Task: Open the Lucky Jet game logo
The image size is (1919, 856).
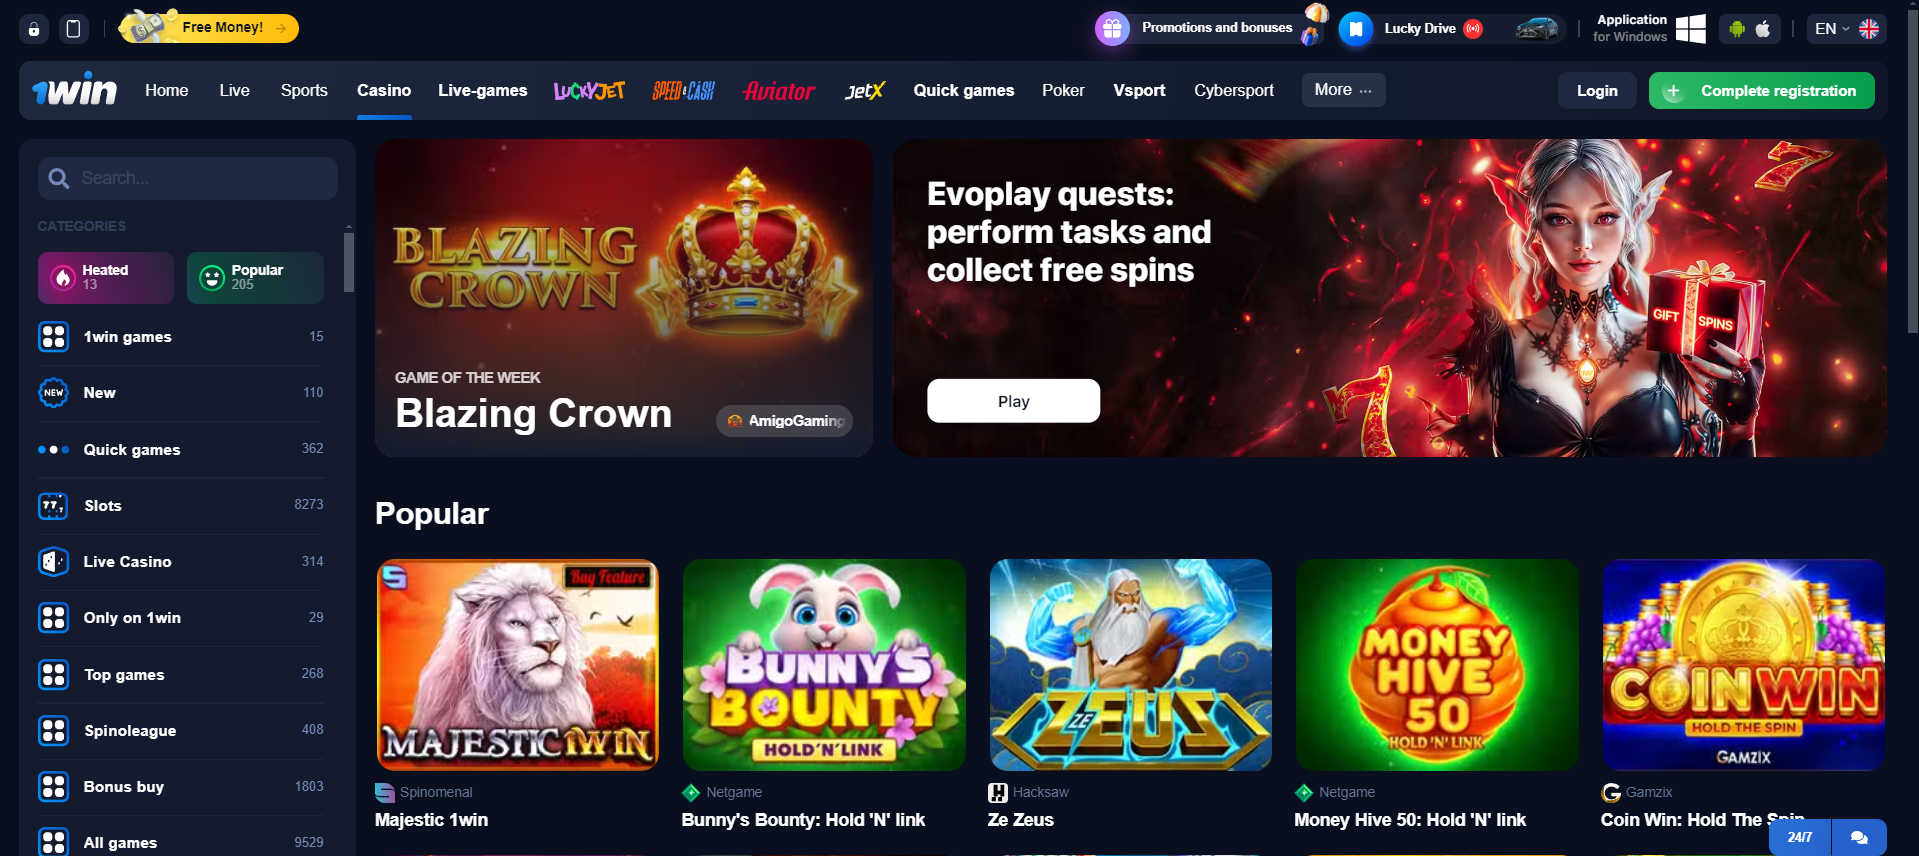Action: coord(589,91)
